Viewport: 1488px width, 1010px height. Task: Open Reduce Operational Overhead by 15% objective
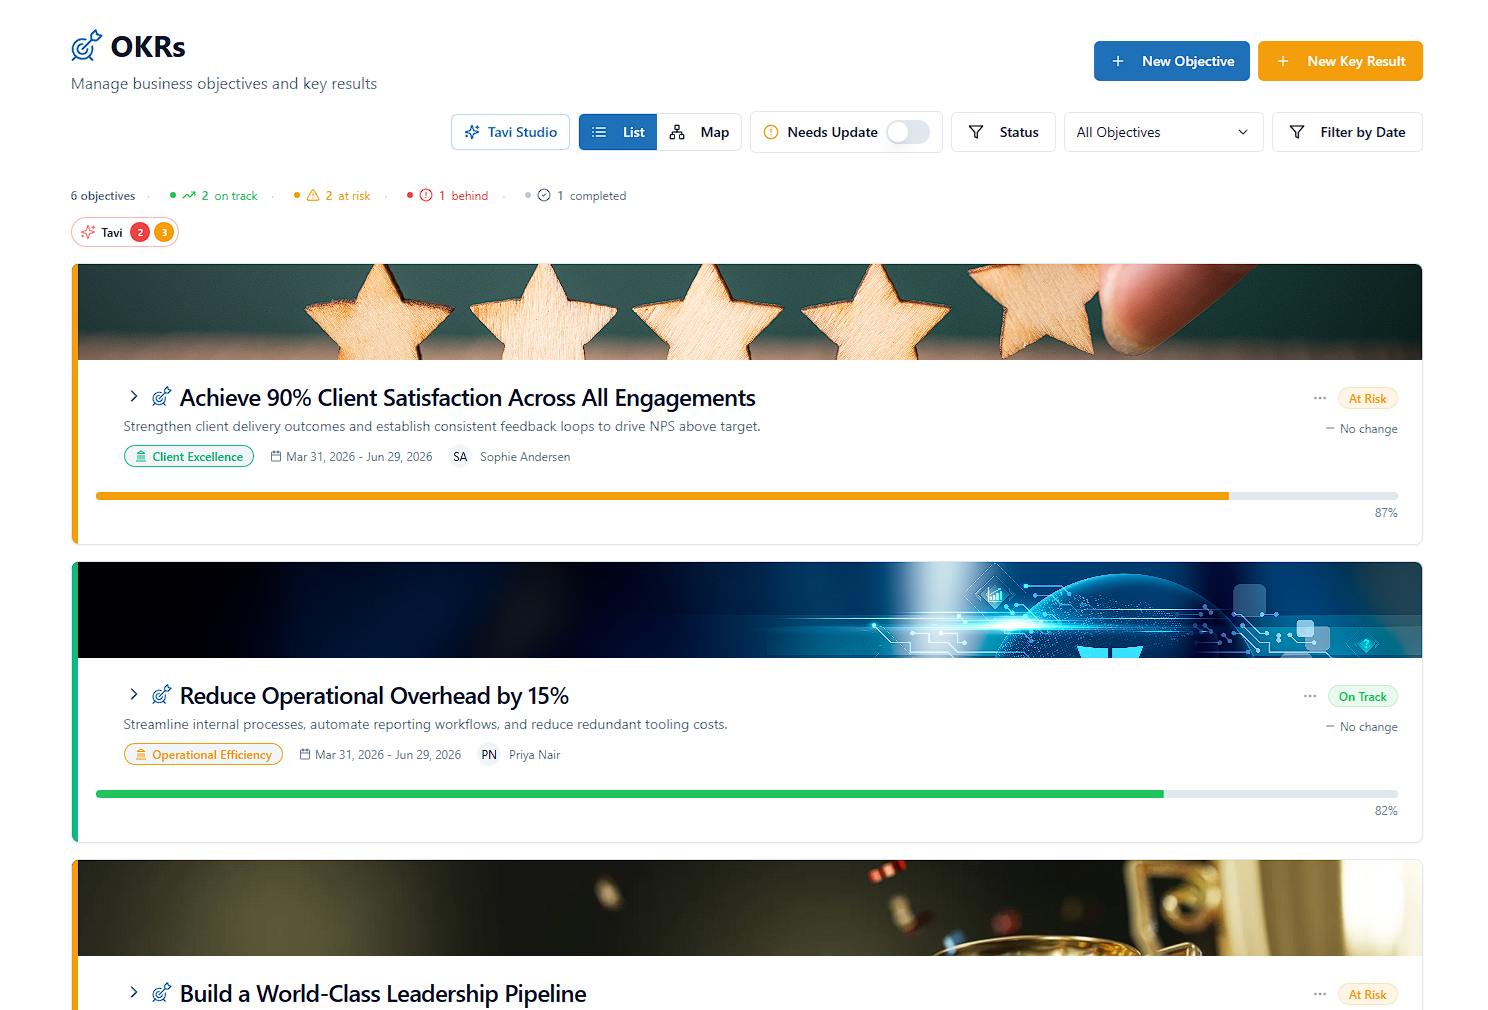coord(374,696)
